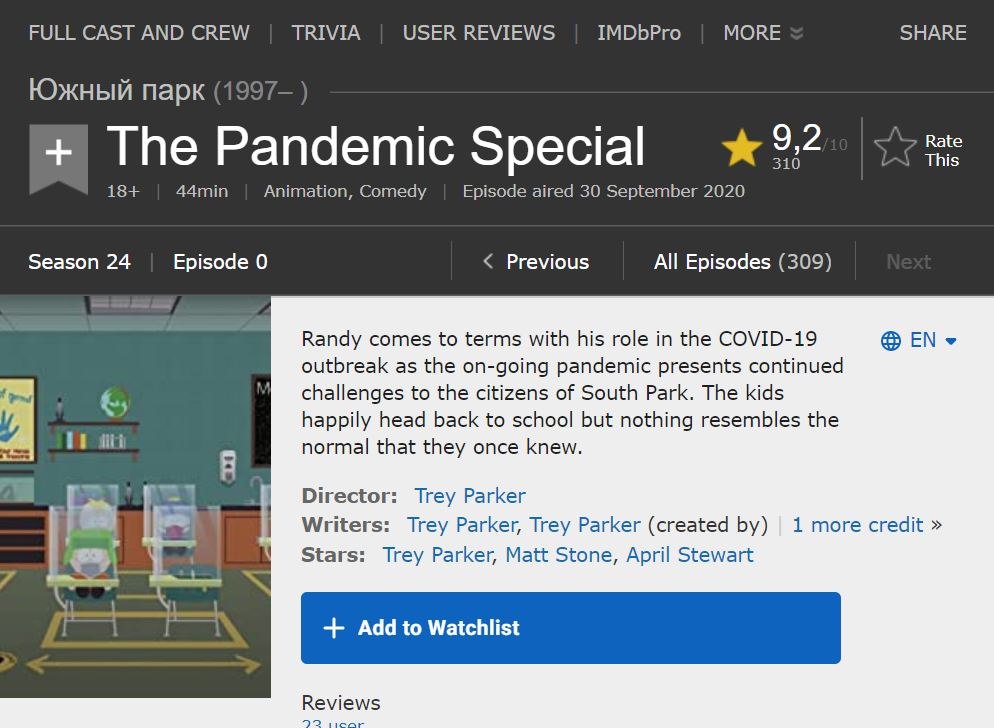994x728 pixels.
Task: Go to USER REVIEWS section
Action: (478, 33)
